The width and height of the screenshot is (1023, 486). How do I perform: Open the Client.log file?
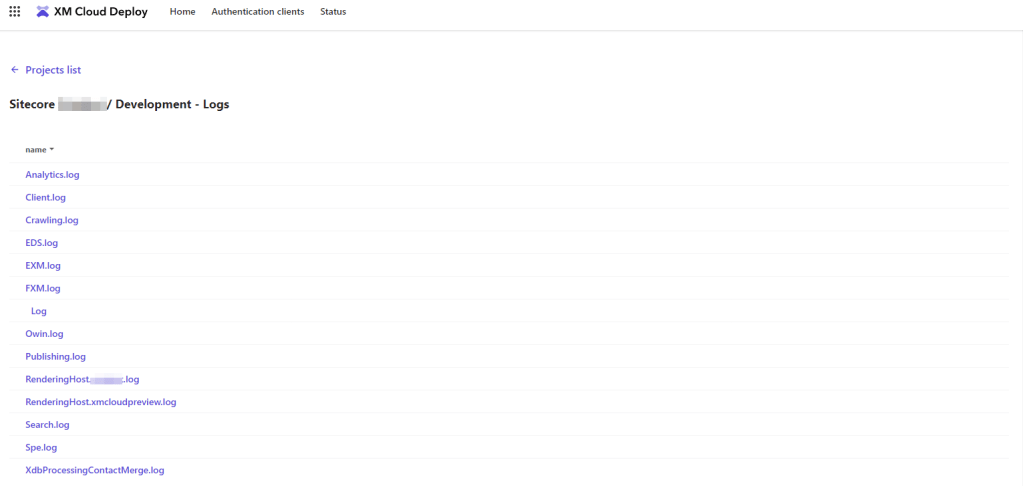[45, 198]
